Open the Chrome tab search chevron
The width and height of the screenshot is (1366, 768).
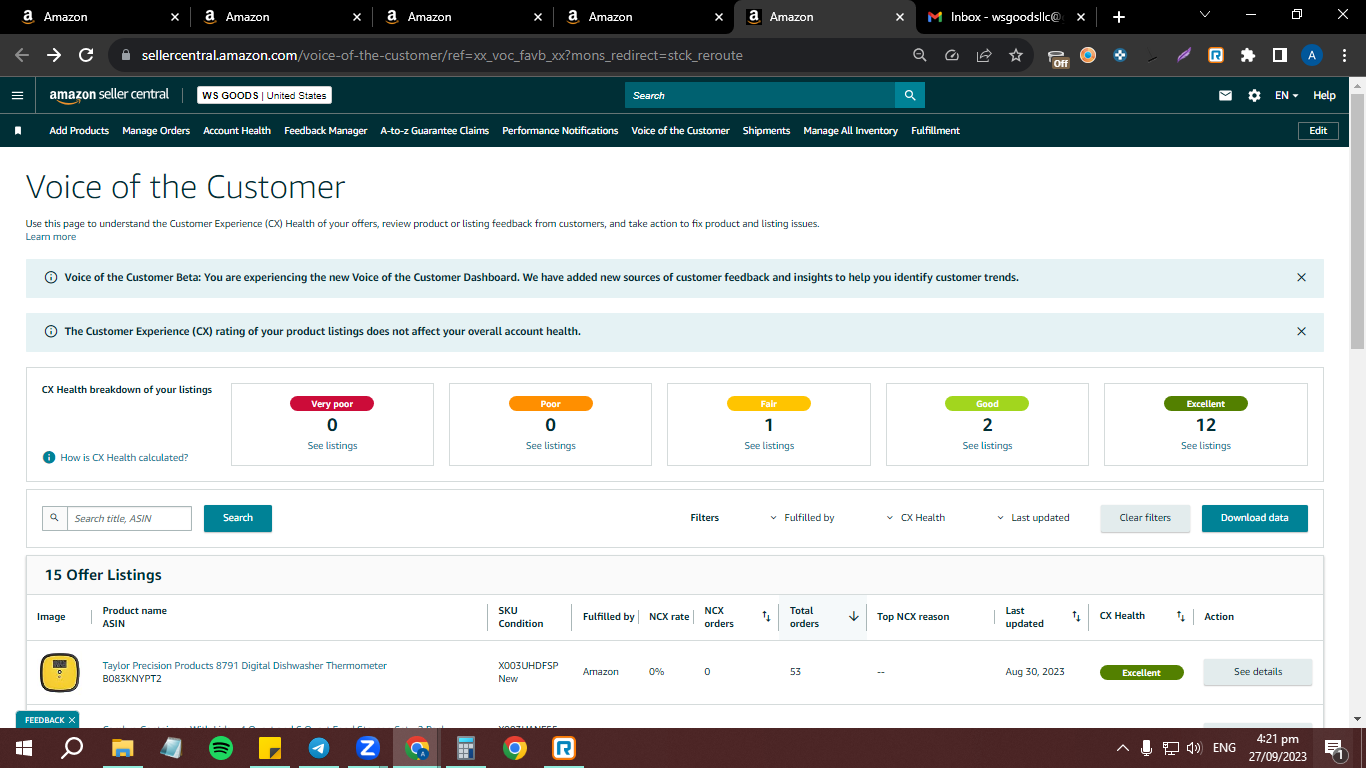coord(1205,15)
